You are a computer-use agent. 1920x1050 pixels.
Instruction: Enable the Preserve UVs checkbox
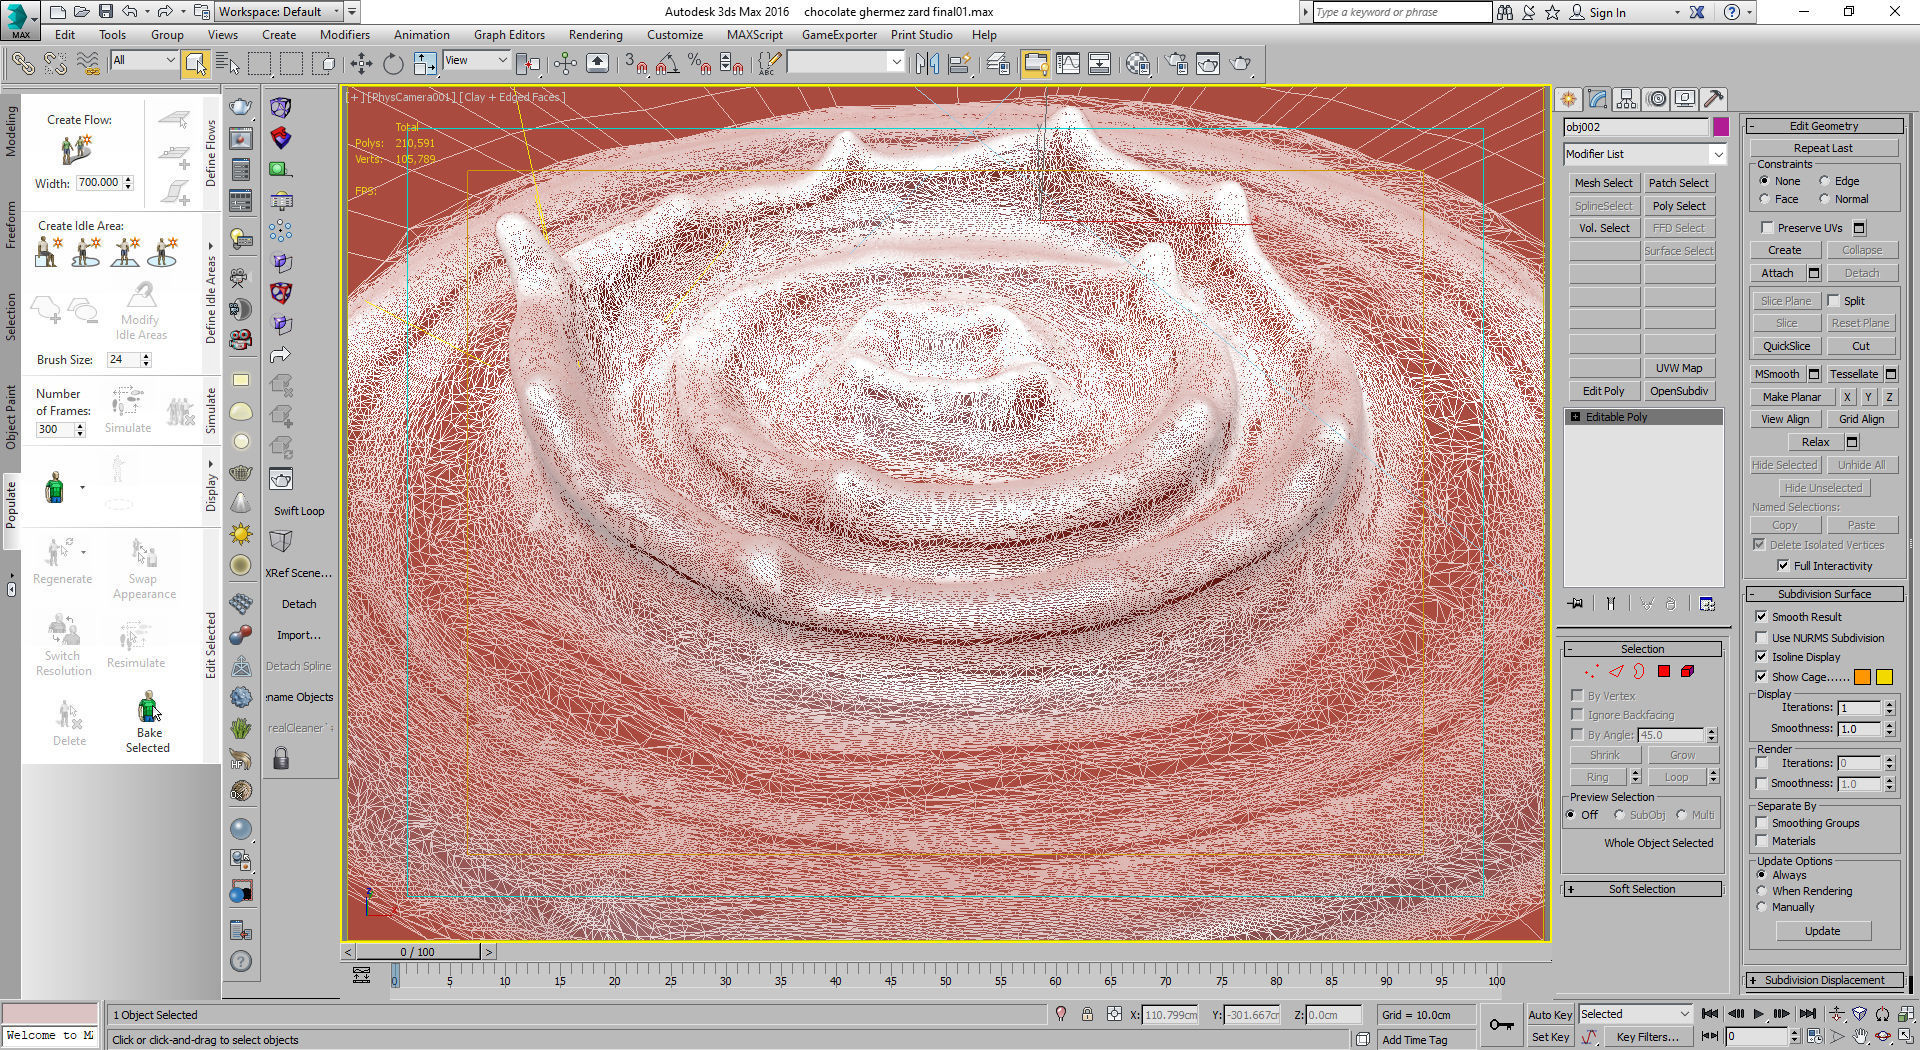(x=1767, y=228)
